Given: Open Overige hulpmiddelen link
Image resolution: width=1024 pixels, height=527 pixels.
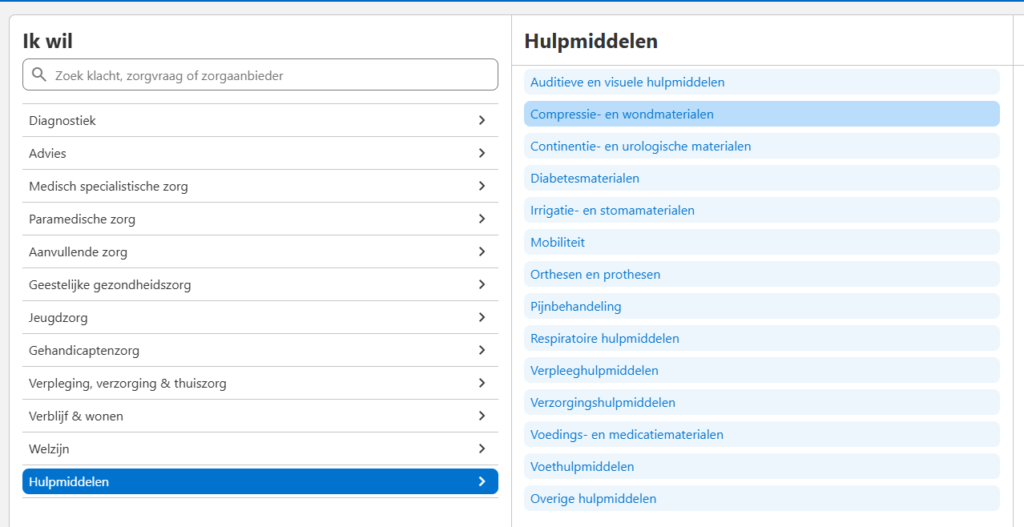Looking at the screenshot, I should click(593, 498).
